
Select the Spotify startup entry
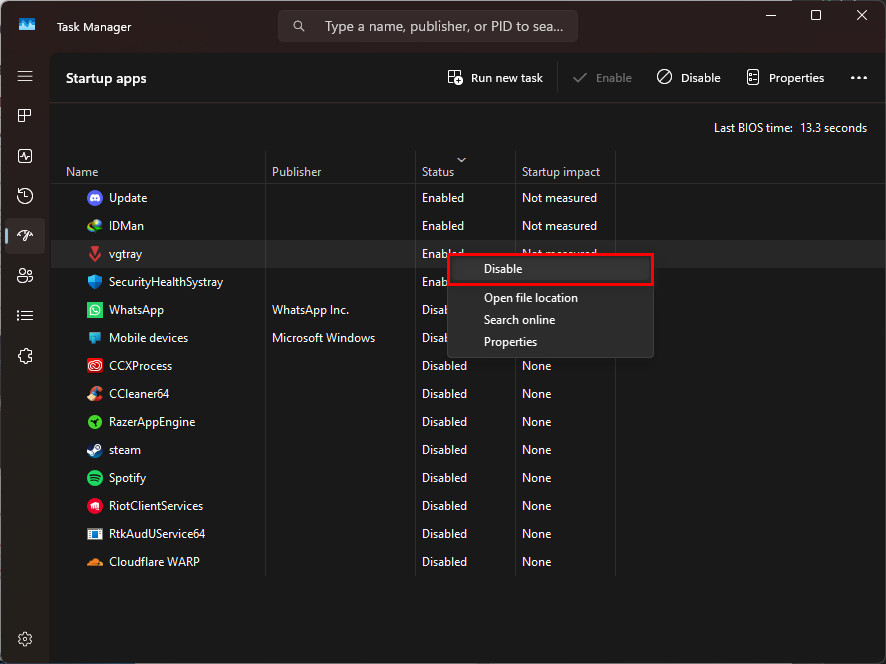(x=127, y=478)
